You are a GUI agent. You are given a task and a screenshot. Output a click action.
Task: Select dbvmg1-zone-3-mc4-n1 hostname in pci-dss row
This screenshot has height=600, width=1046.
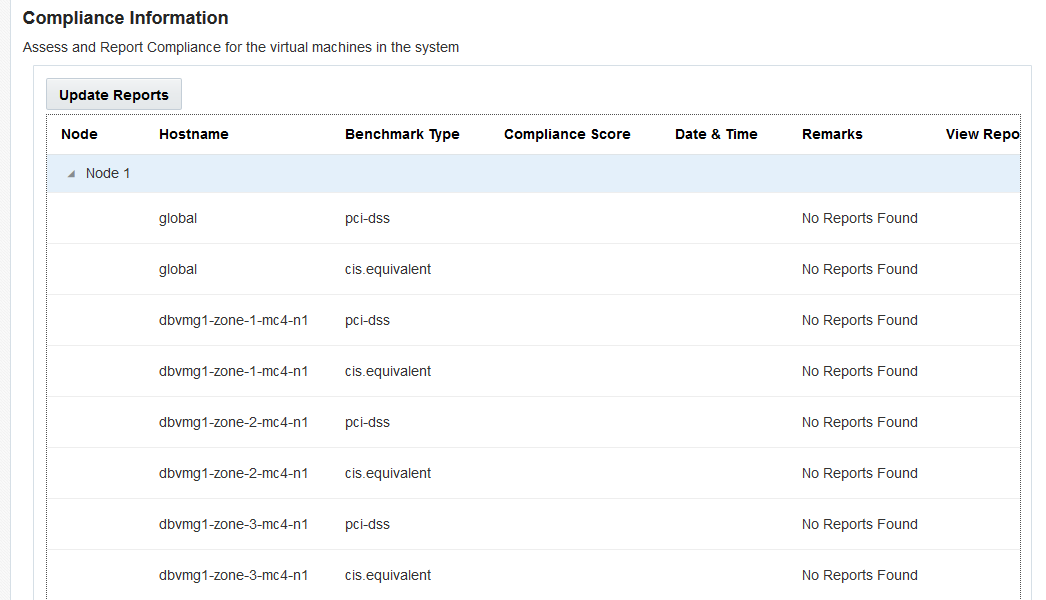(x=233, y=525)
